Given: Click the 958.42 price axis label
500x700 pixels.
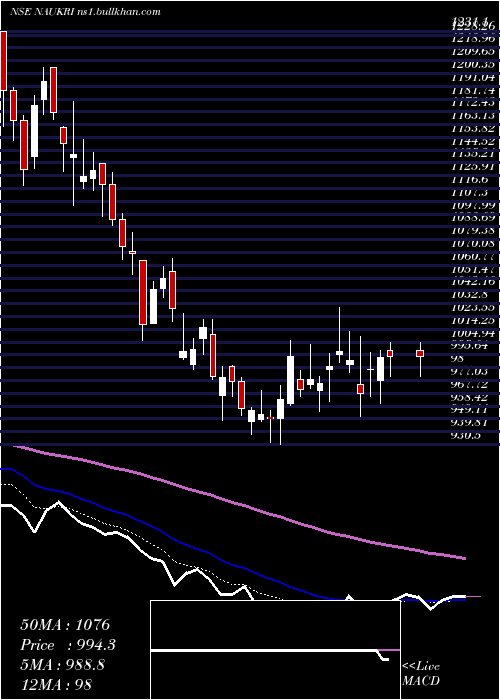Looking at the screenshot, I should click(470, 397).
